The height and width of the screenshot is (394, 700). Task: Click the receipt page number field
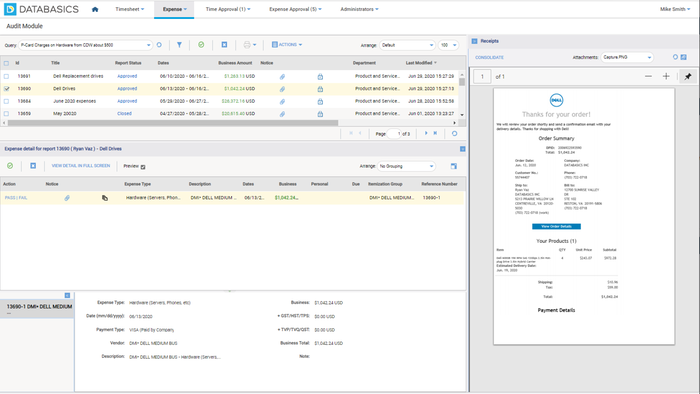coord(482,77)
